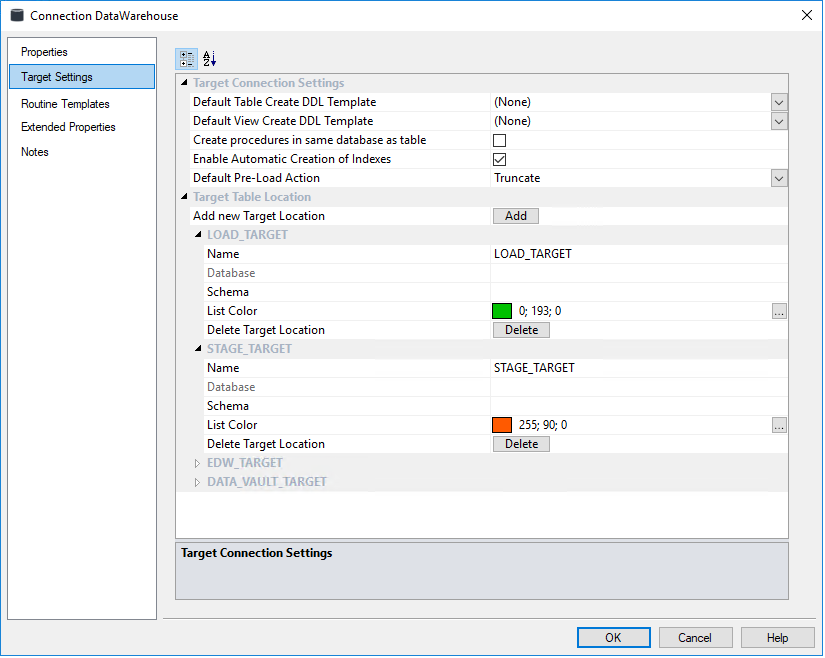Close the Connection DataWarehouse dialog

(x=807, y=15)
